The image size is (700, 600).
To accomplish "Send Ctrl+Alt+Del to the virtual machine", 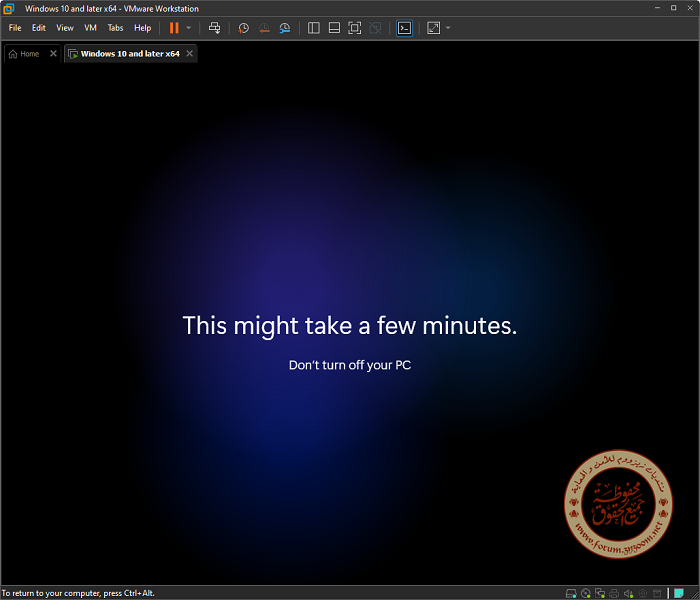I will click(214, 28).
